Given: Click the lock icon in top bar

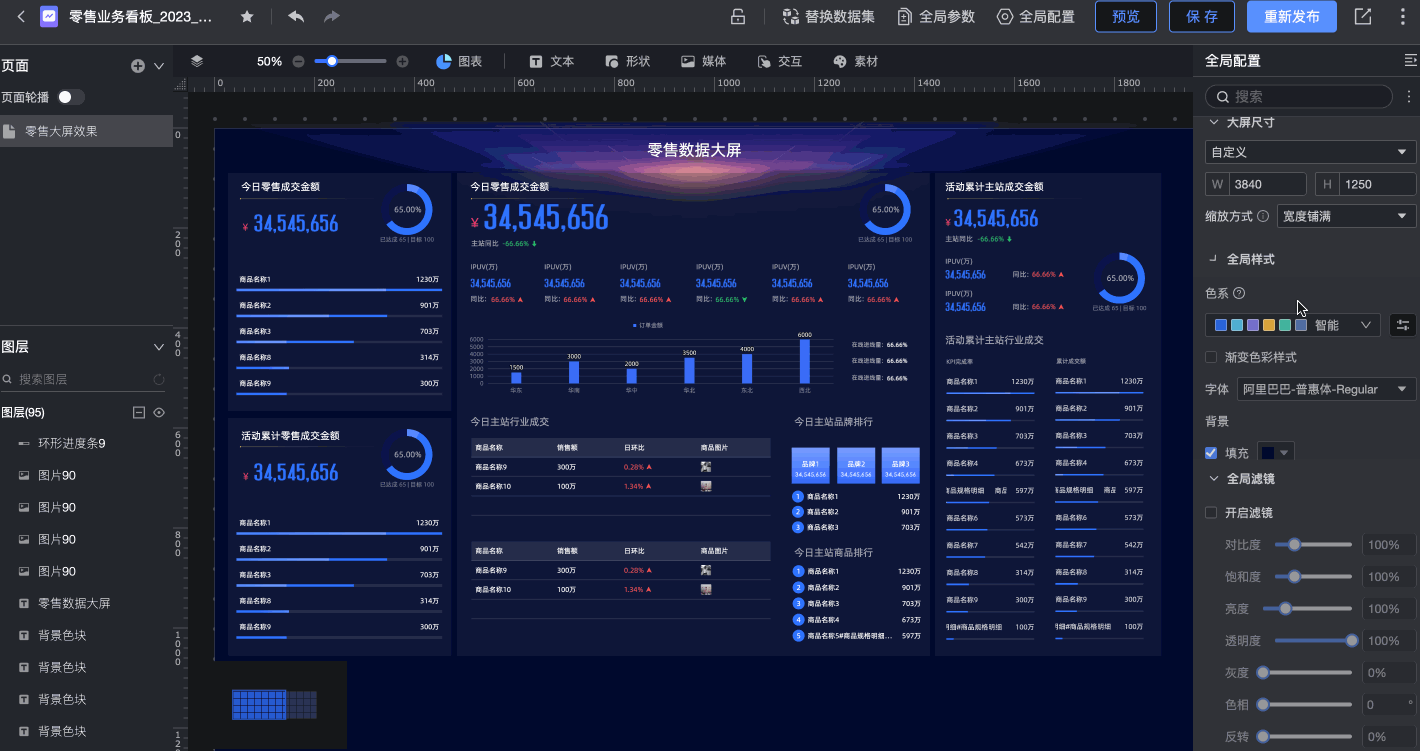Looking at the screenshot, I should click(x=738, y=17).
